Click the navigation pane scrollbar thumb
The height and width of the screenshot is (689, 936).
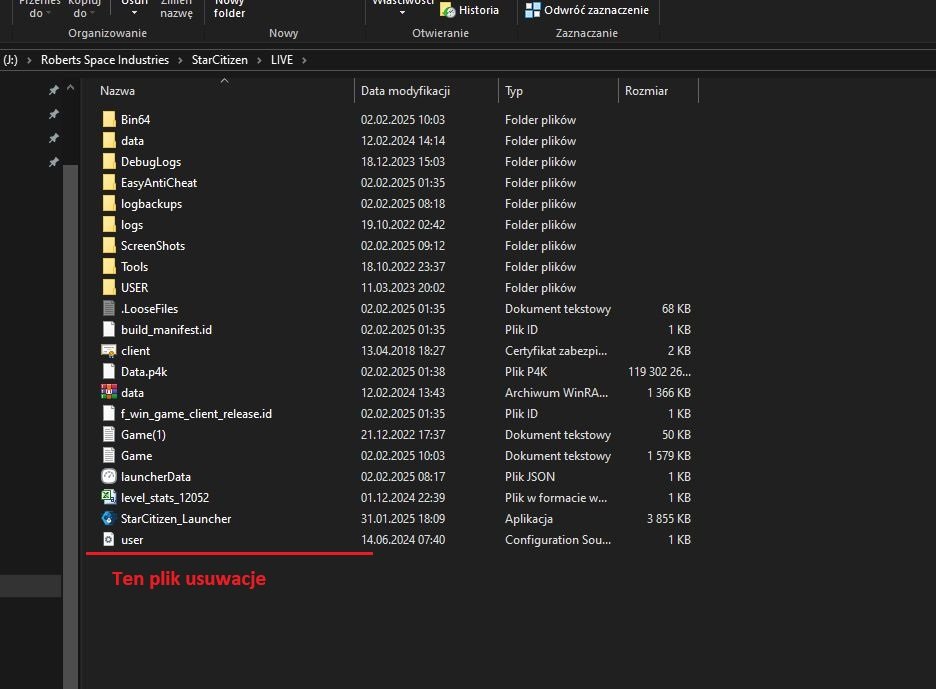tap(70, 426)
